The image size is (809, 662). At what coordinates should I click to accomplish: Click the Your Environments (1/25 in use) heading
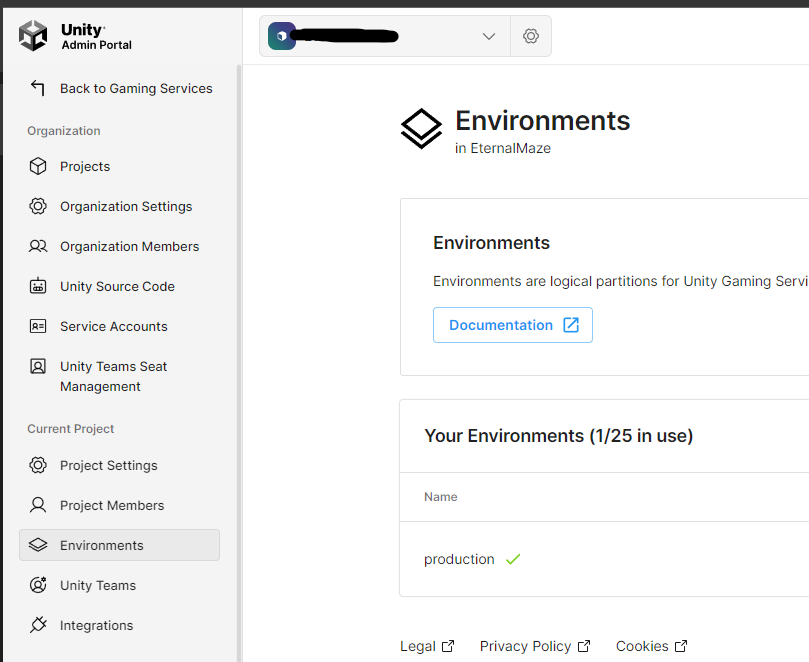click(x=558, y=435)
